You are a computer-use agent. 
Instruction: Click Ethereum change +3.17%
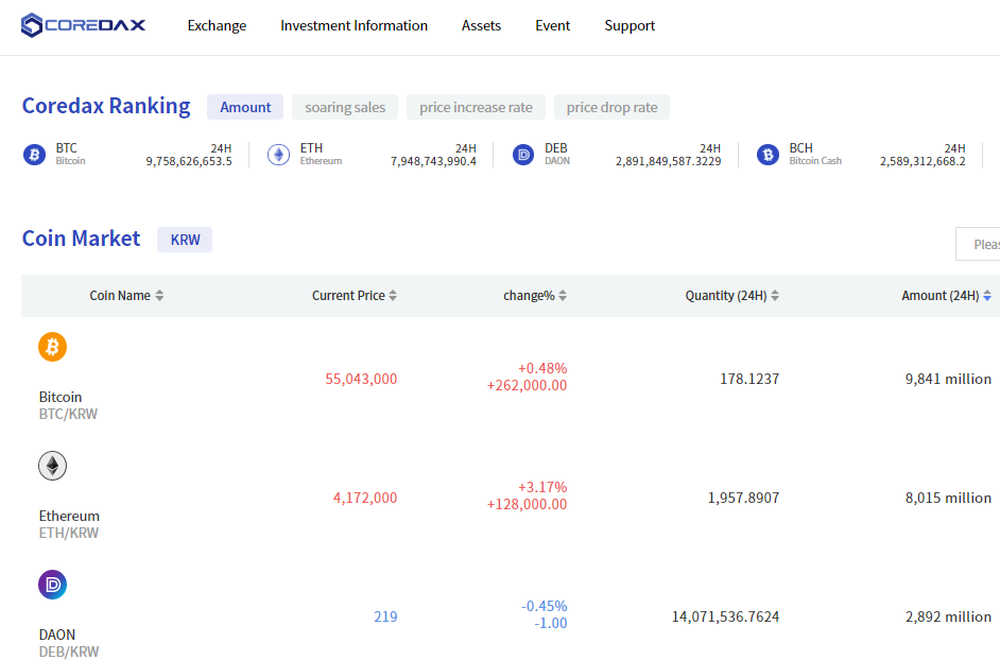pyautogui.click(x=542, y=487)
